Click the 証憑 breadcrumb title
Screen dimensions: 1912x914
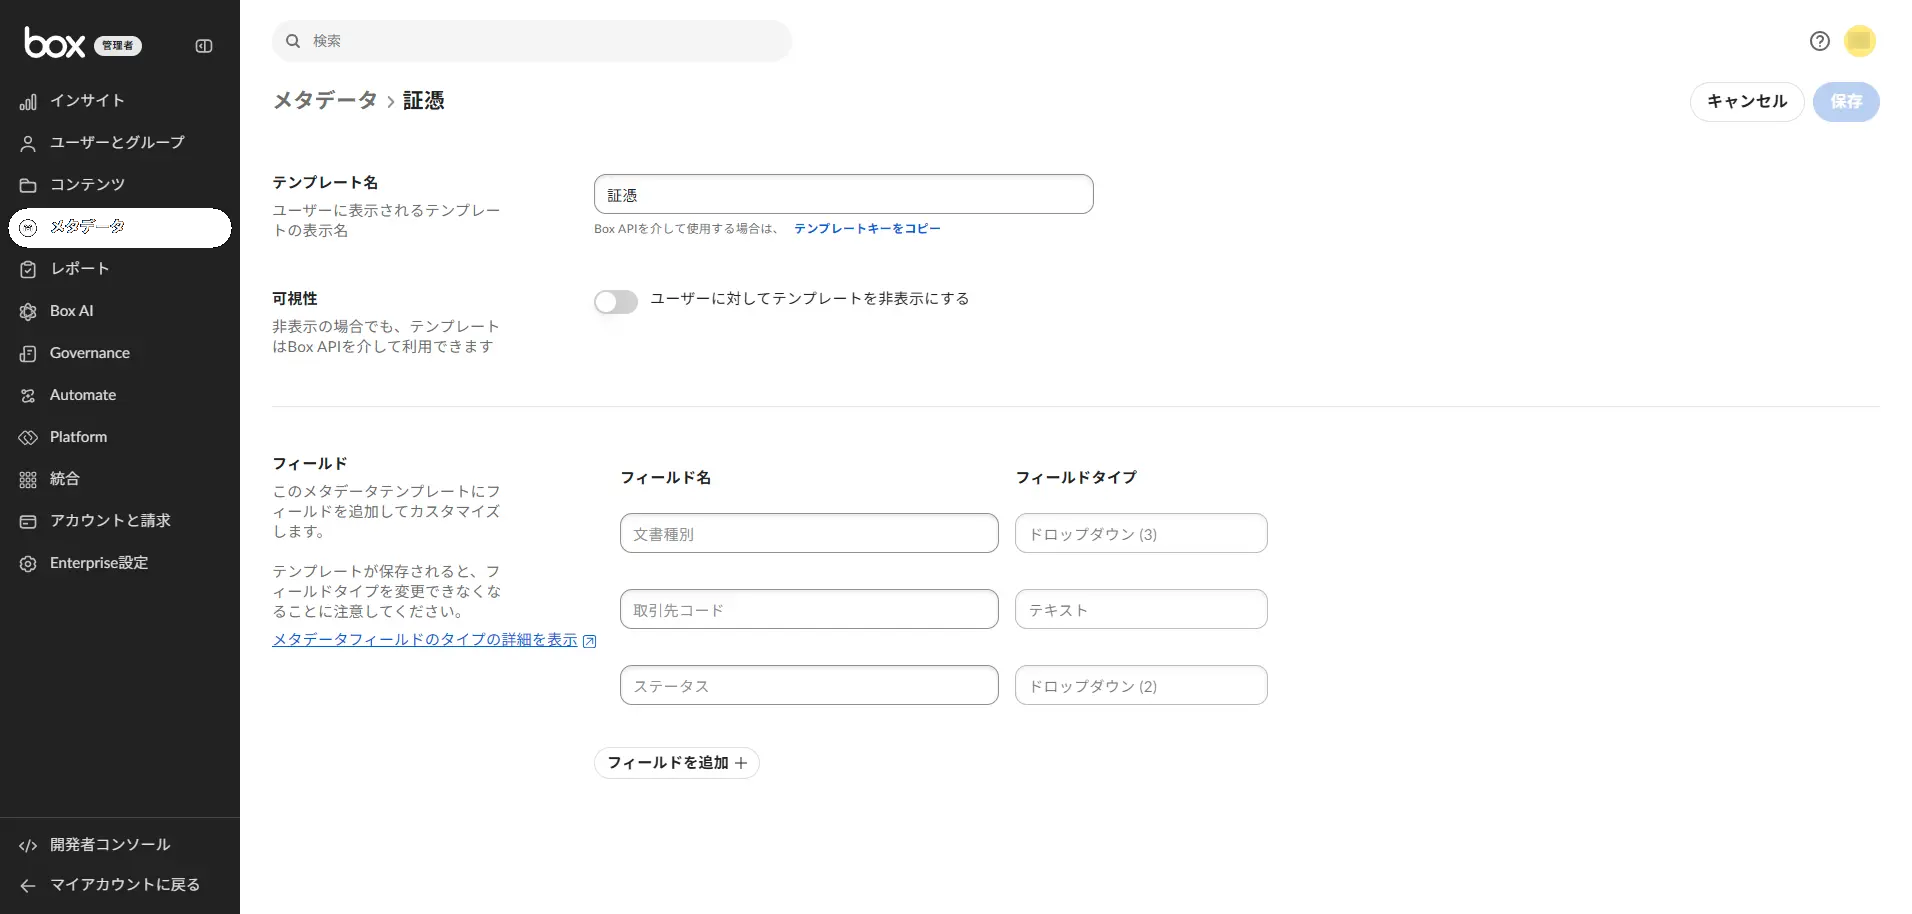coord(424,100)
